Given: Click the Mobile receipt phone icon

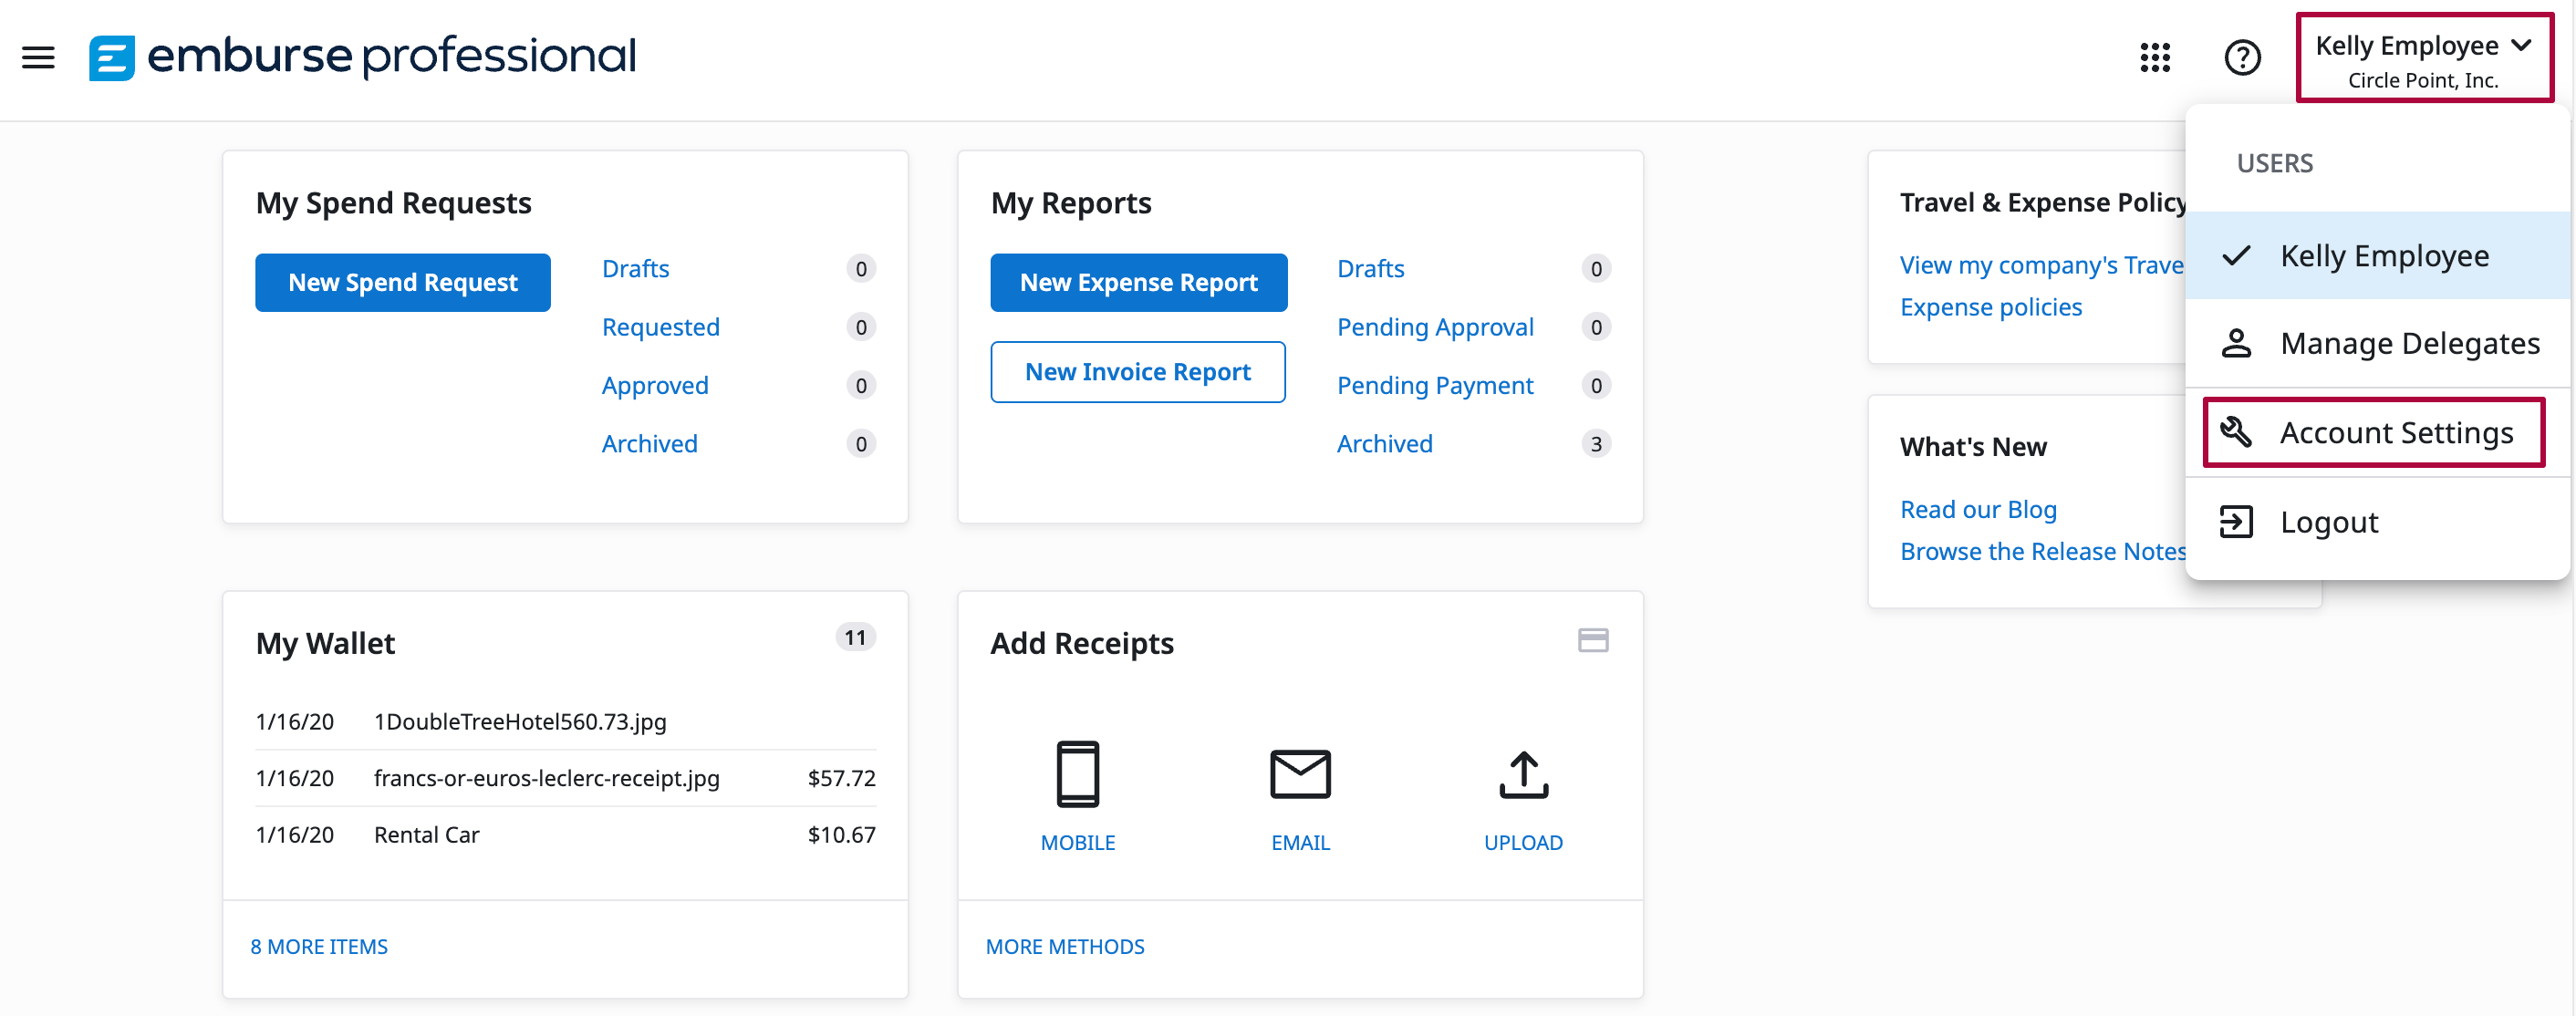Looking at the screenshot, I should tap(1077, 773).
